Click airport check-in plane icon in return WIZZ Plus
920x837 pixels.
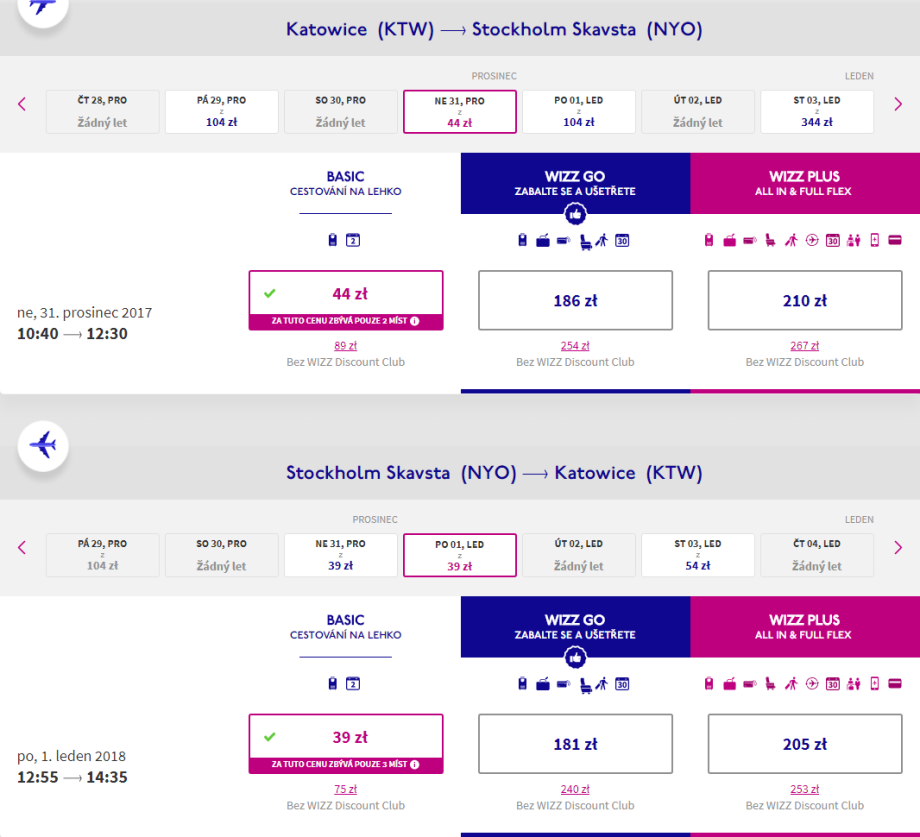(x=811, y=684)
